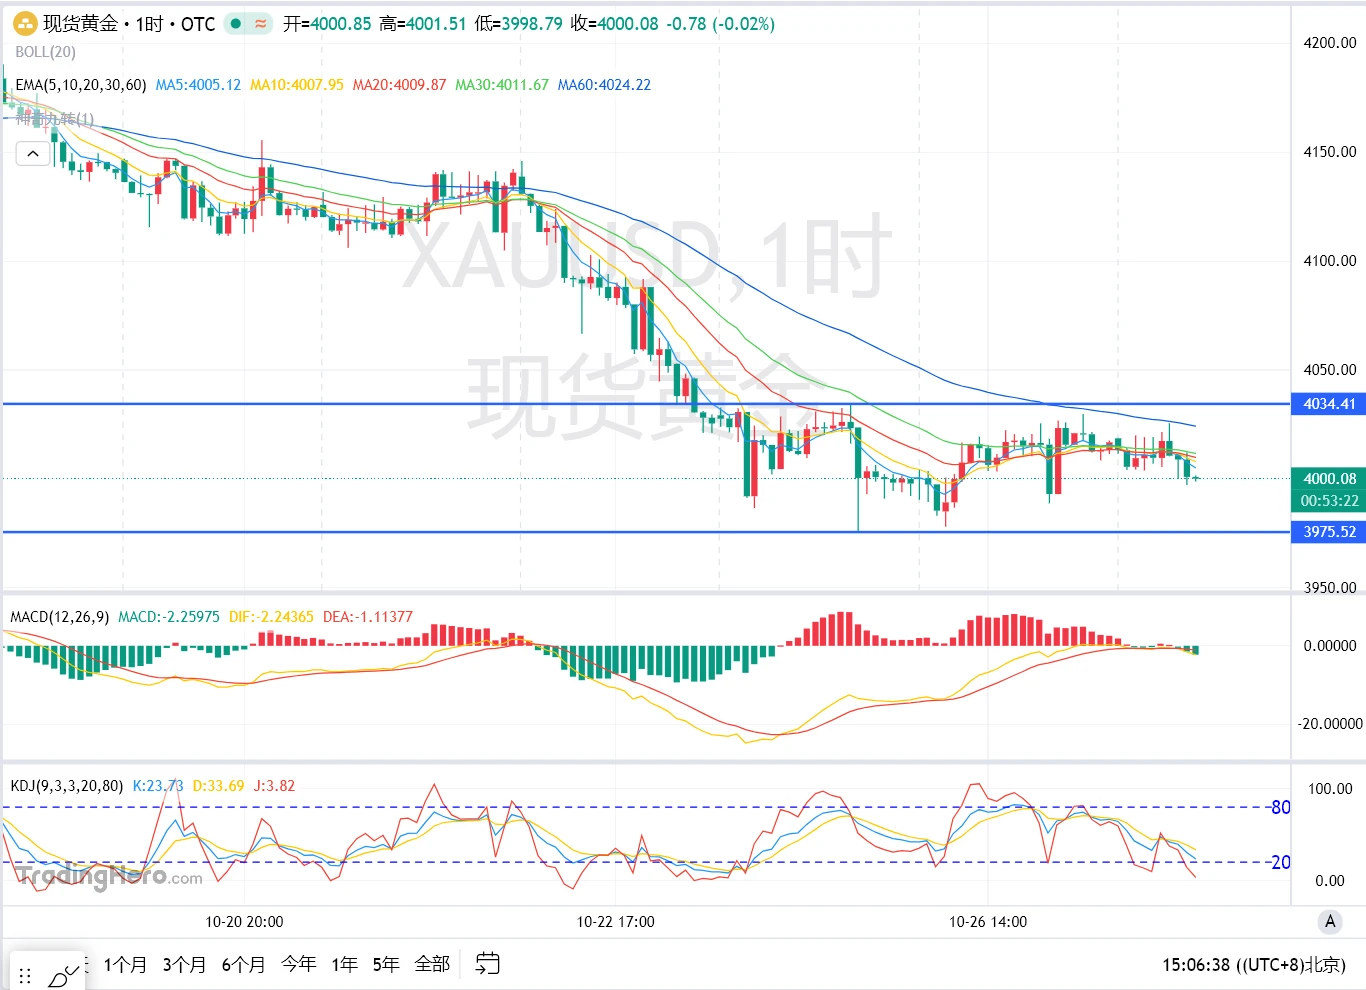Click the MA20:4009.87 value
This screenshot has height=990, width=1366.
click(x=399, y=85)
